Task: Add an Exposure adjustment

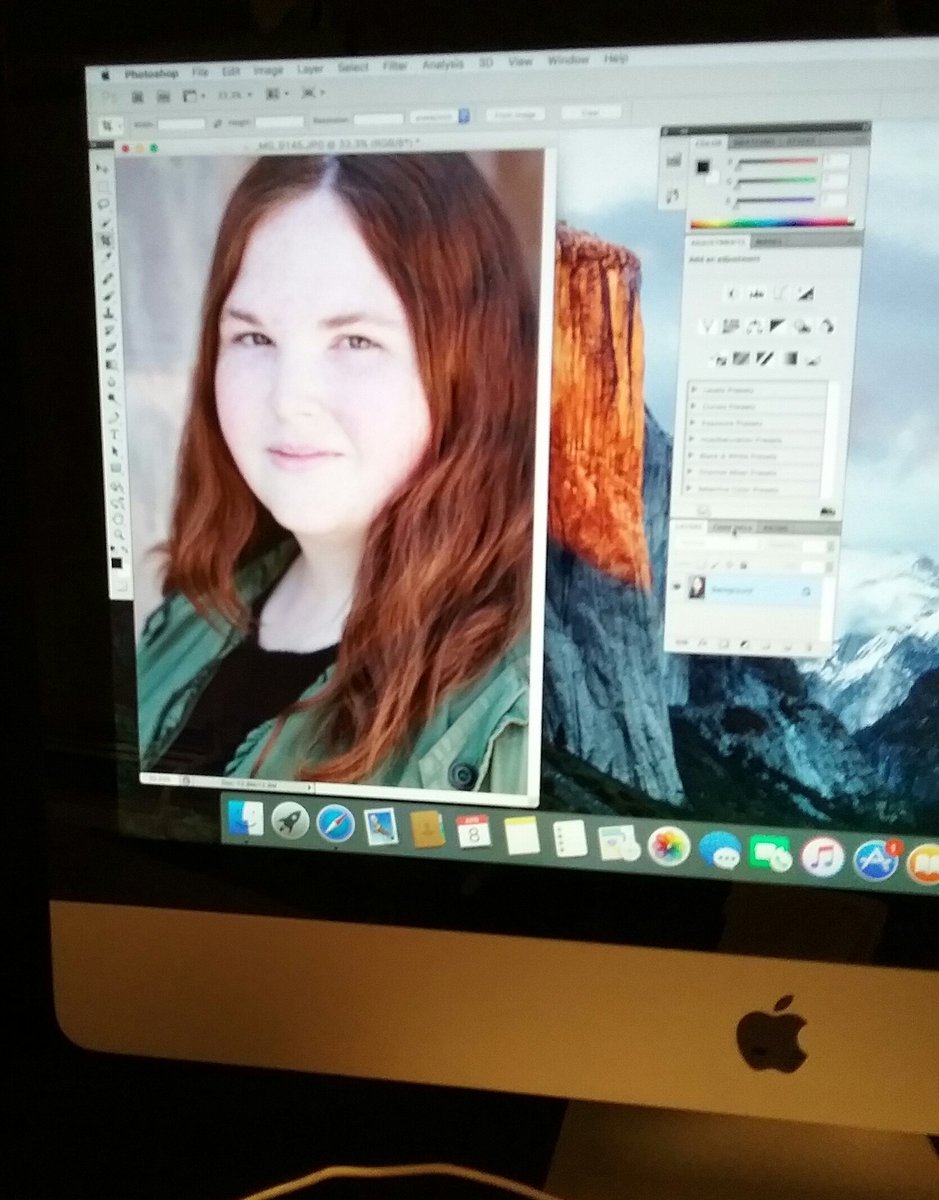Action: click(x=805, y=293)
